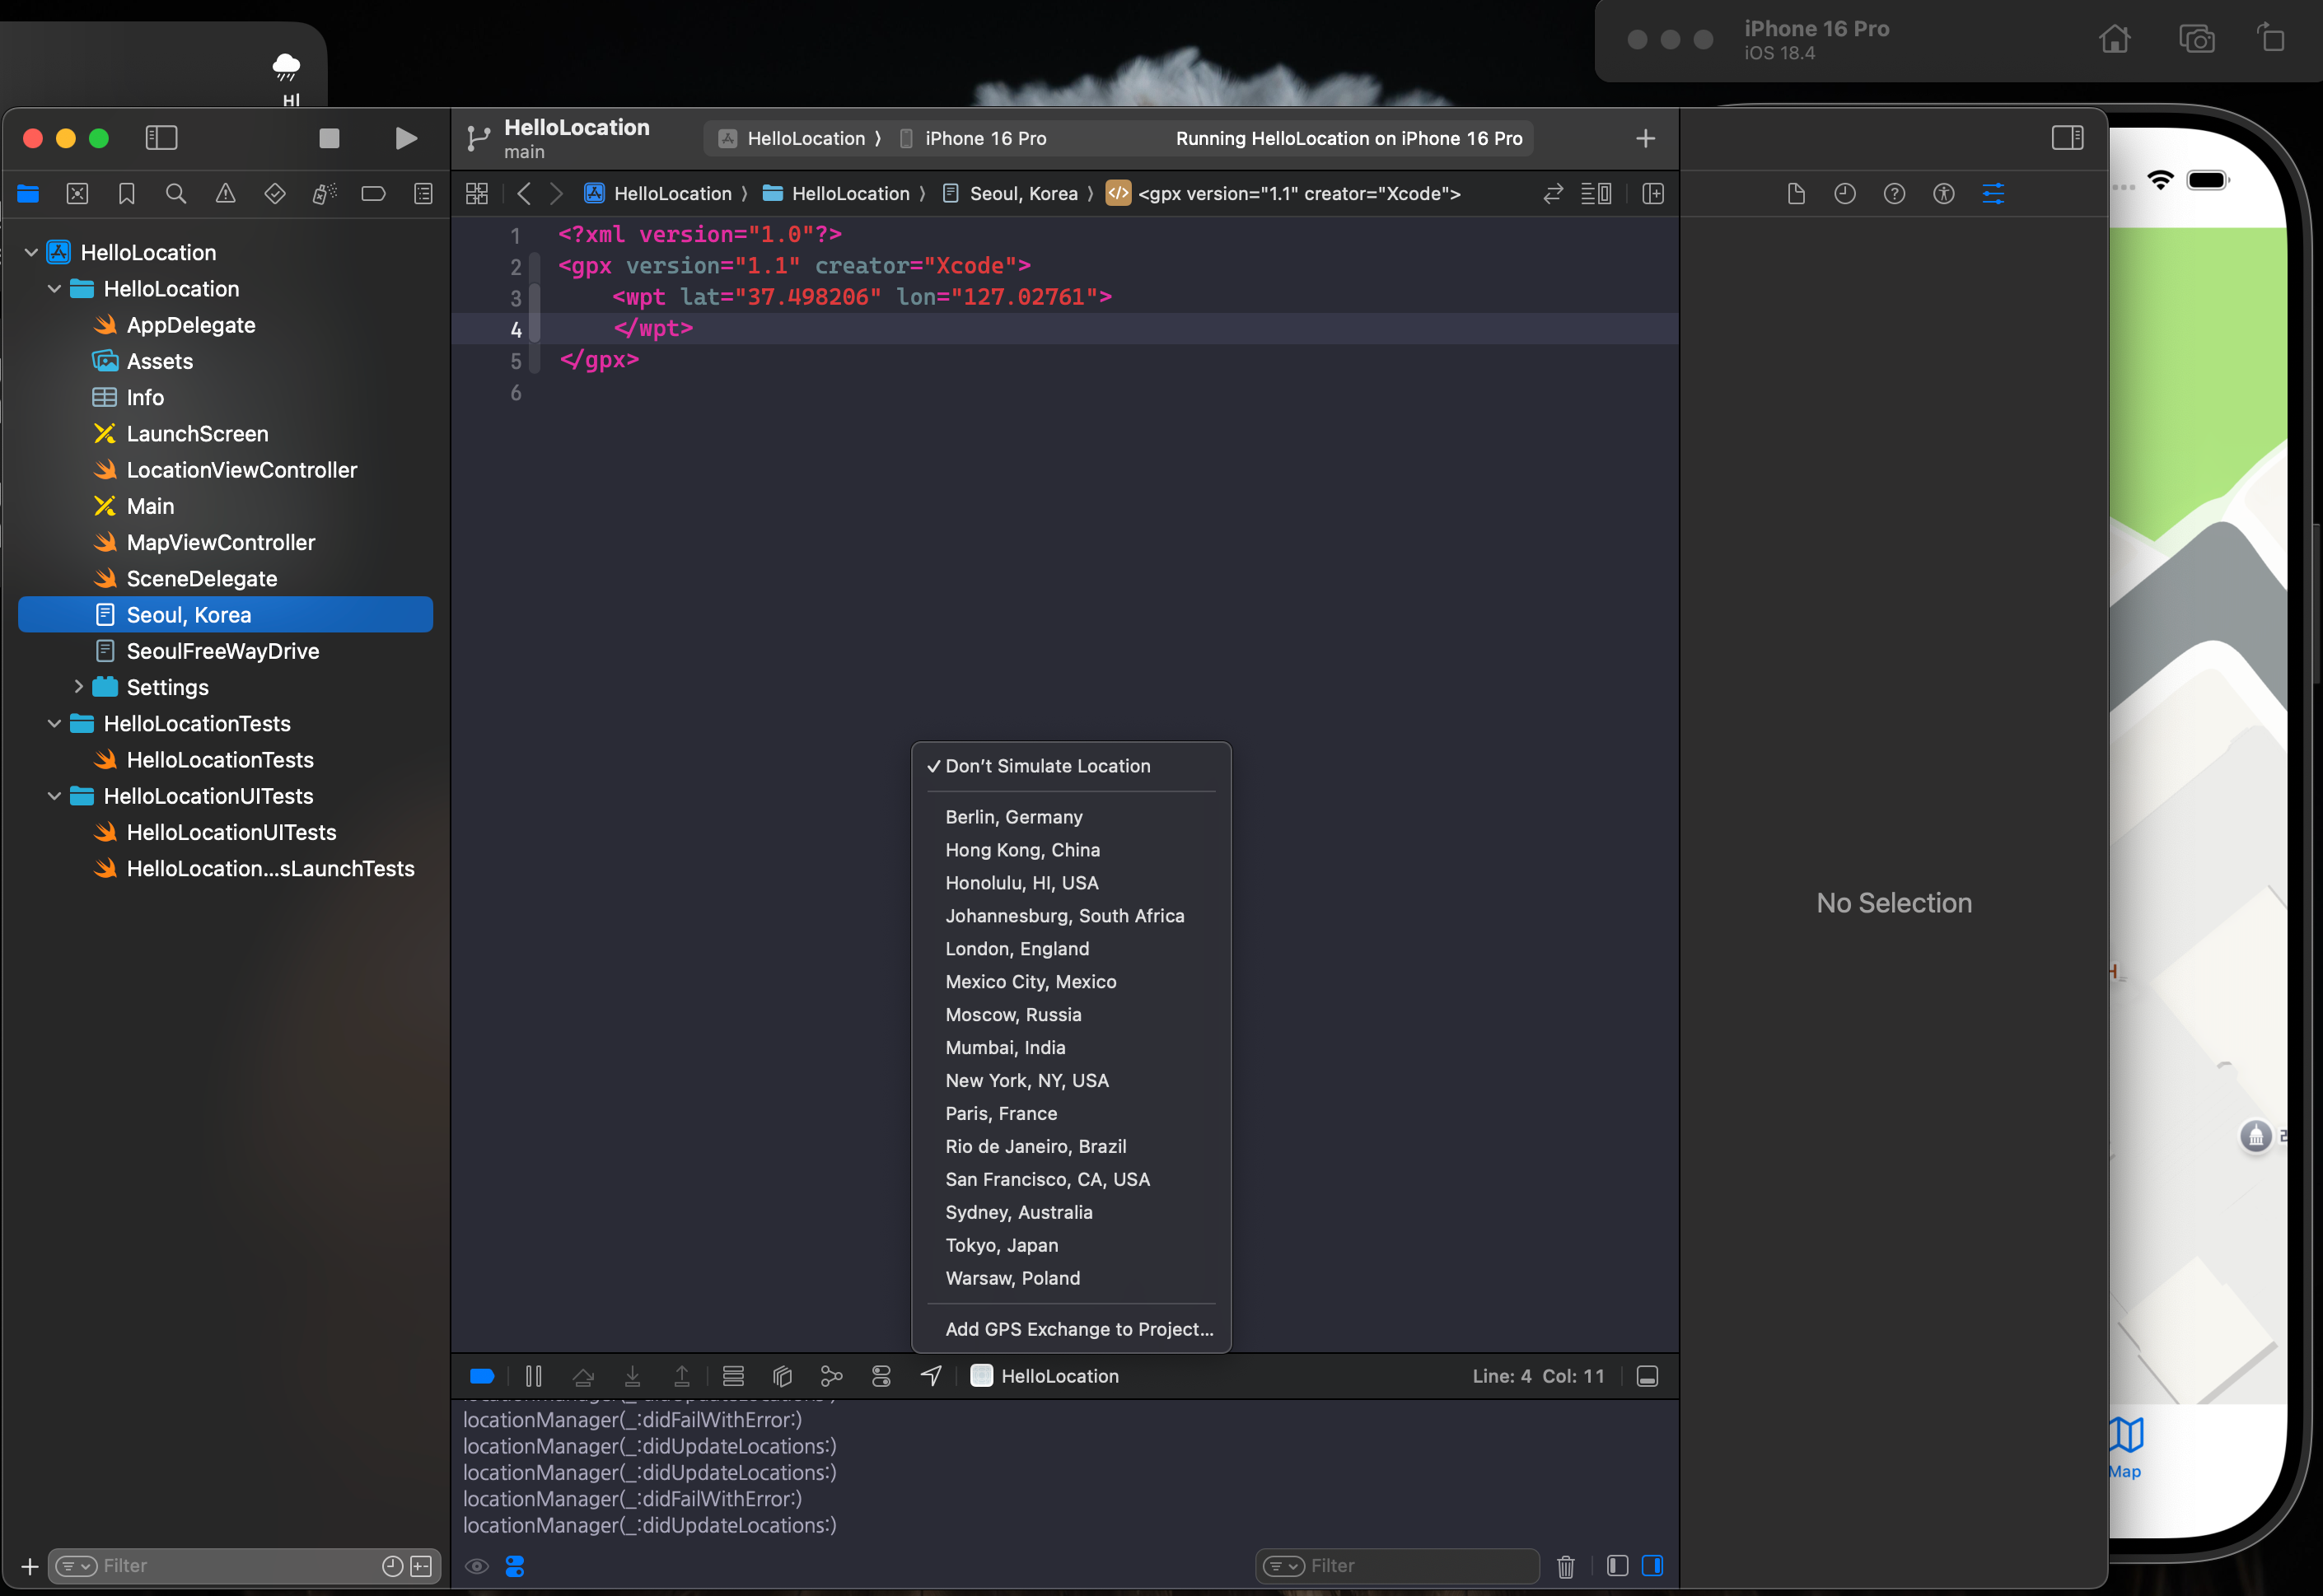The height and width of the screenshot is (1596, 2323).
Task: Collapse the HelloLocation source folder
Action: tap(54, 289)
